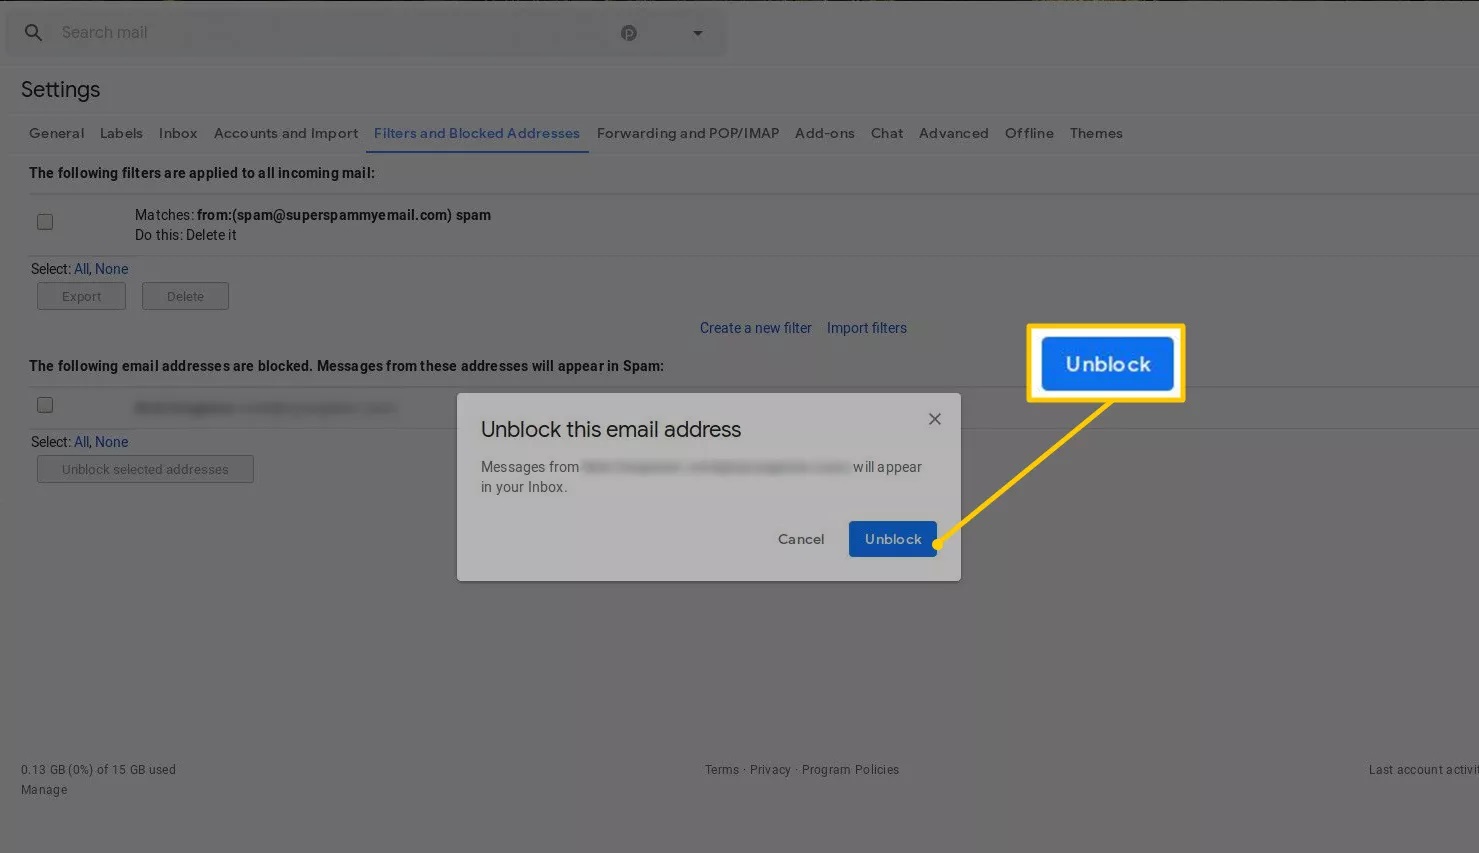Go to Accounts and Import tab

coord(285,133)
